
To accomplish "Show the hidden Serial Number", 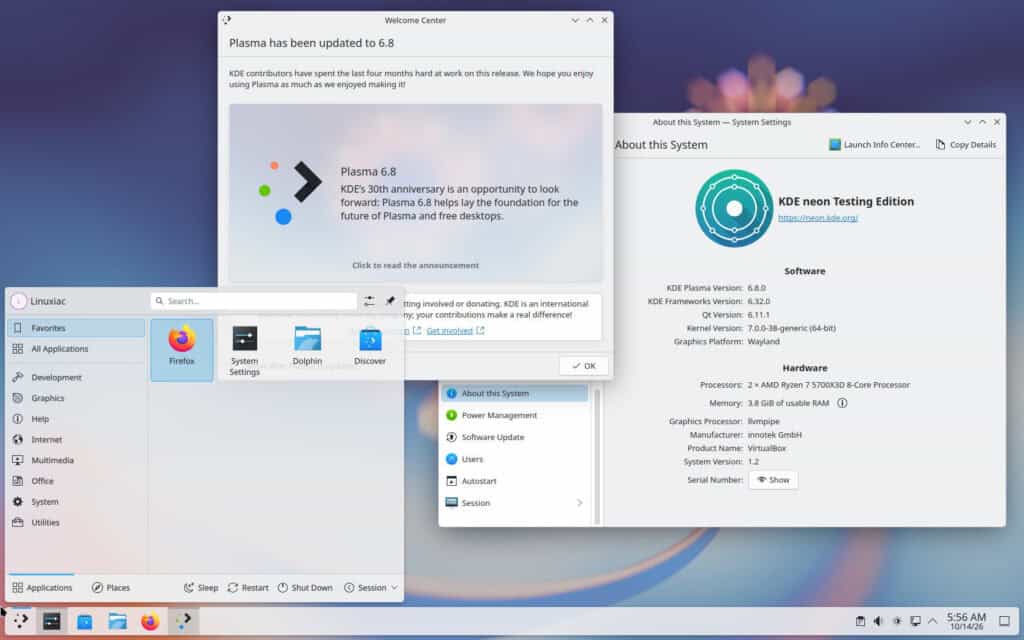I will tap(773, 480).
